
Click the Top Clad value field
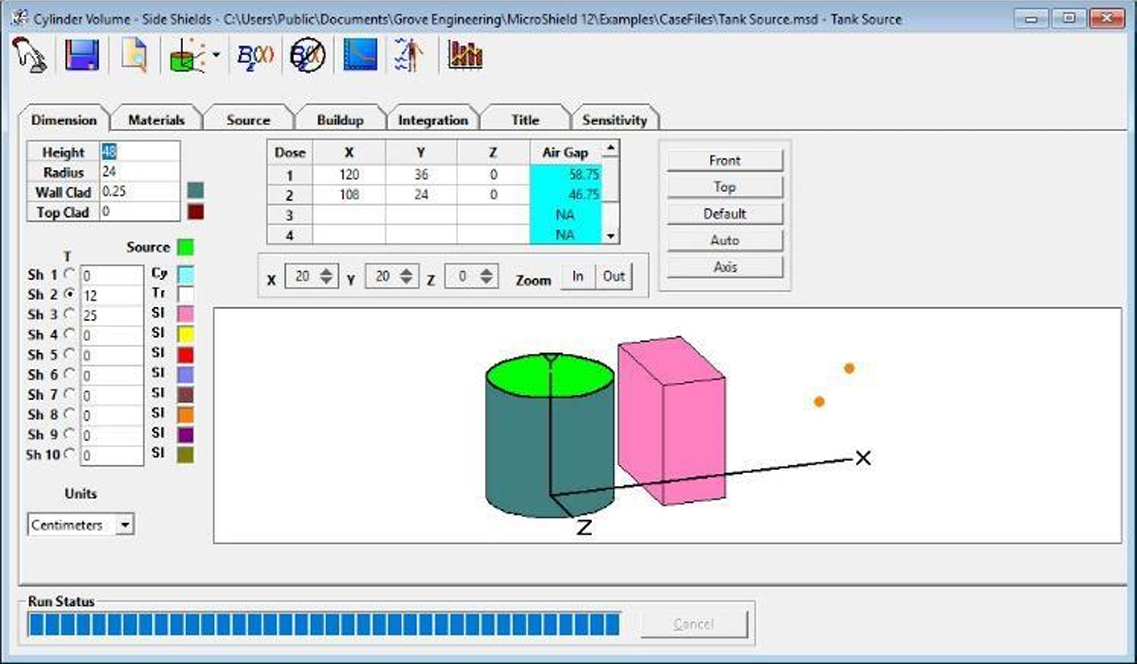[139, 212]
